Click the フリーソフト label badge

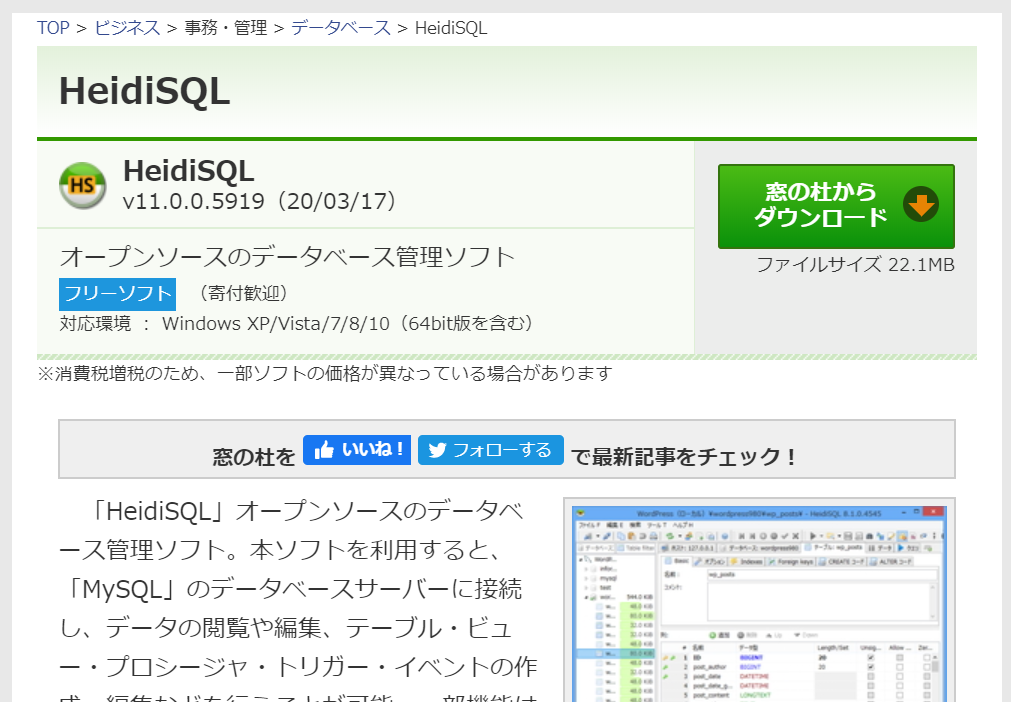coord(117,294)
